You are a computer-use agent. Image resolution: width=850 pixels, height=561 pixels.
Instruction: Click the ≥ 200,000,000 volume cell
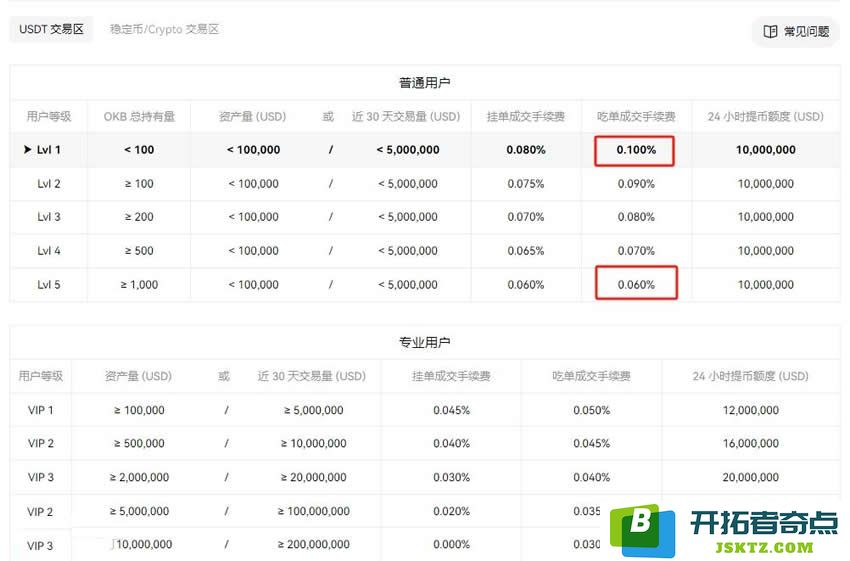313,544
